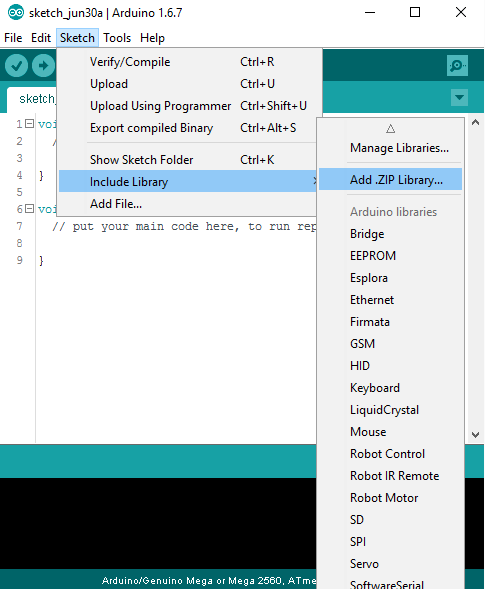The width and height of the screenshot is (485, 589).
Task: Include the Keyboard library
Action: pyautogui.click(x=390, y=388)
